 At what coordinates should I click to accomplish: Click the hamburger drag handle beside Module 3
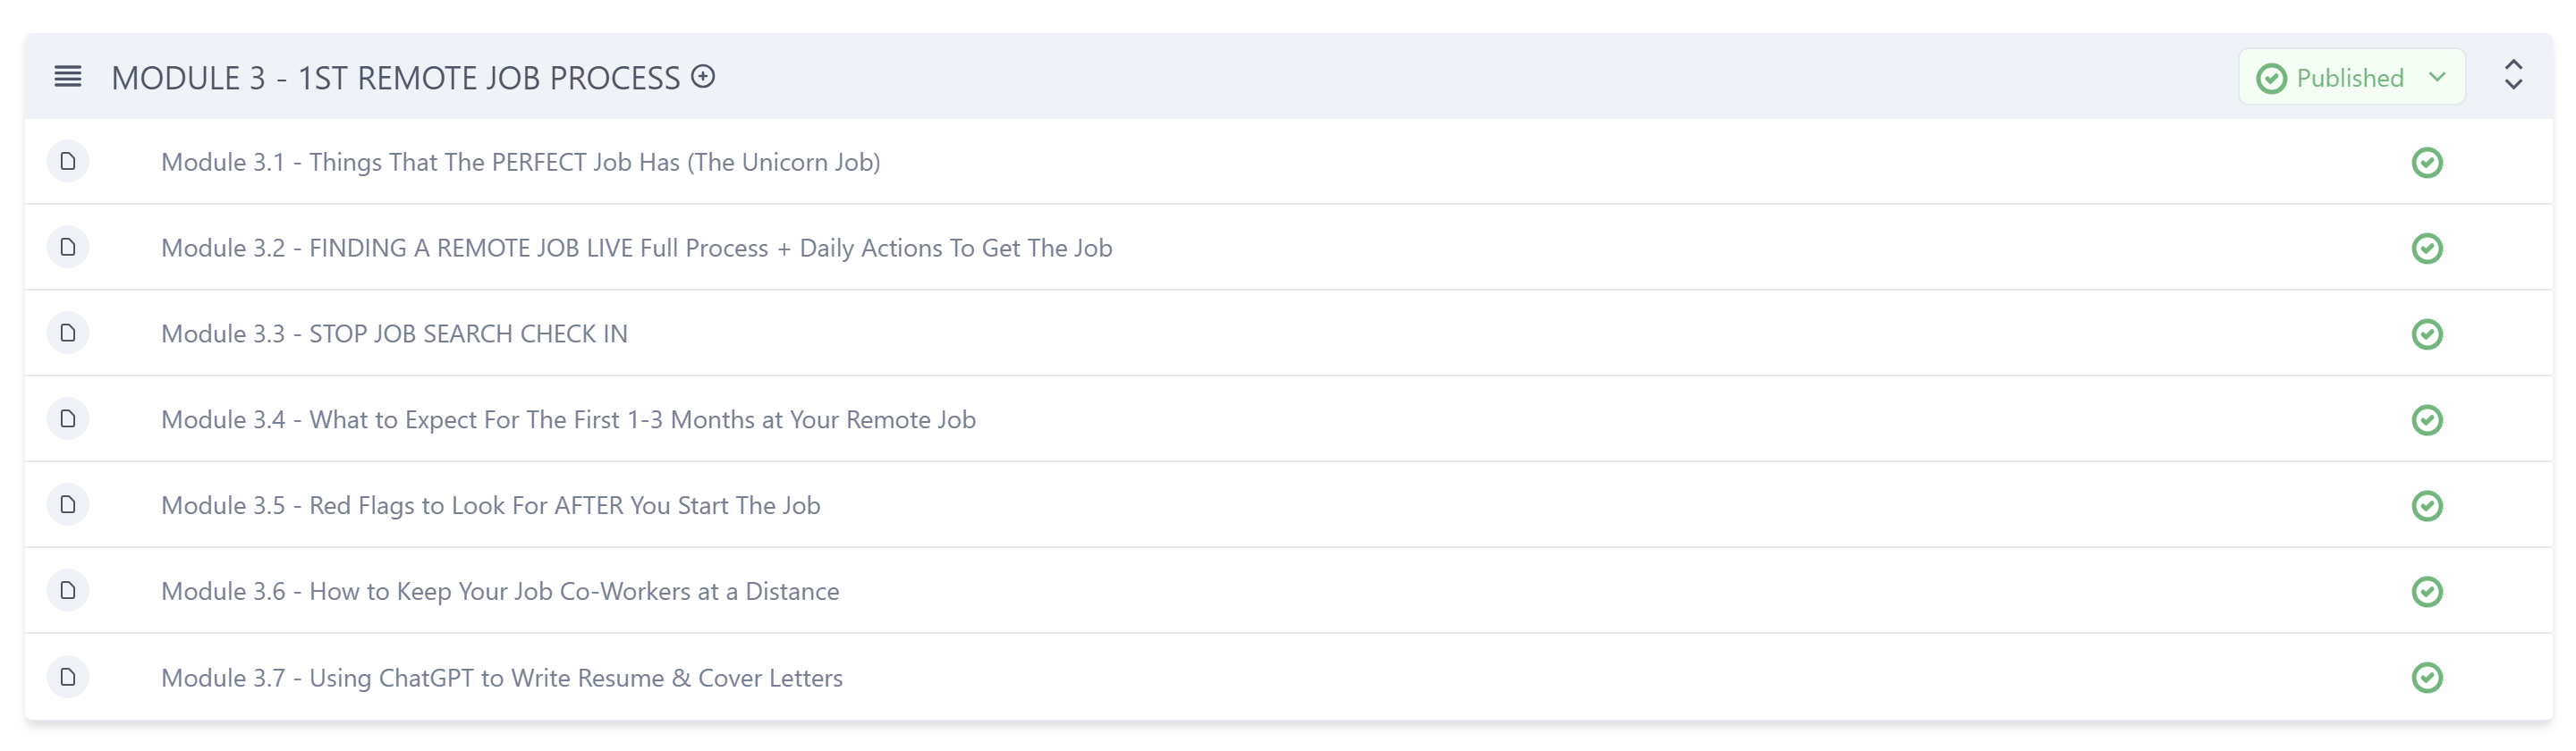pos(67,77)
